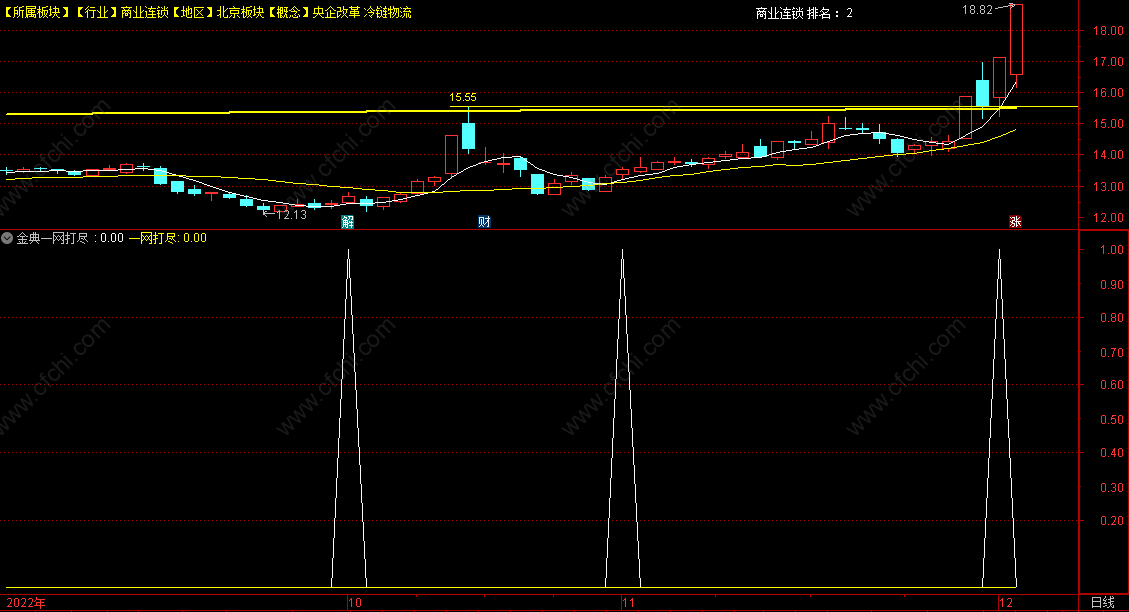Expand the 金典一网打尽 indicator menu arrow
This screenshot has width=1129, height=612.
pos(7,238)
